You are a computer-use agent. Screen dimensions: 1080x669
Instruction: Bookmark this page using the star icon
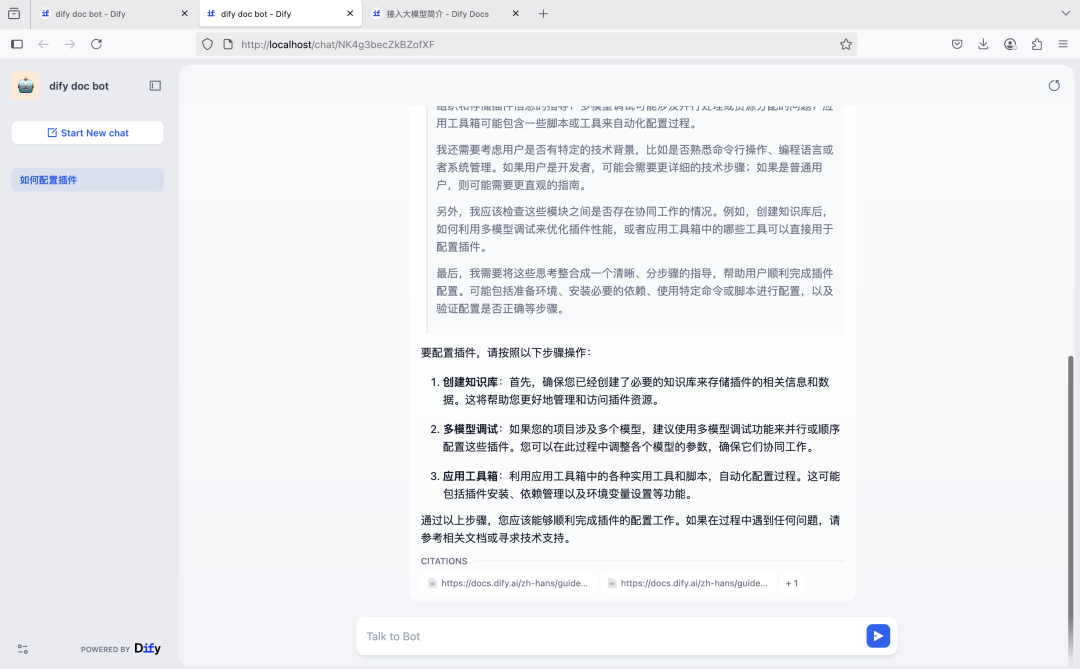pos(845,44)
